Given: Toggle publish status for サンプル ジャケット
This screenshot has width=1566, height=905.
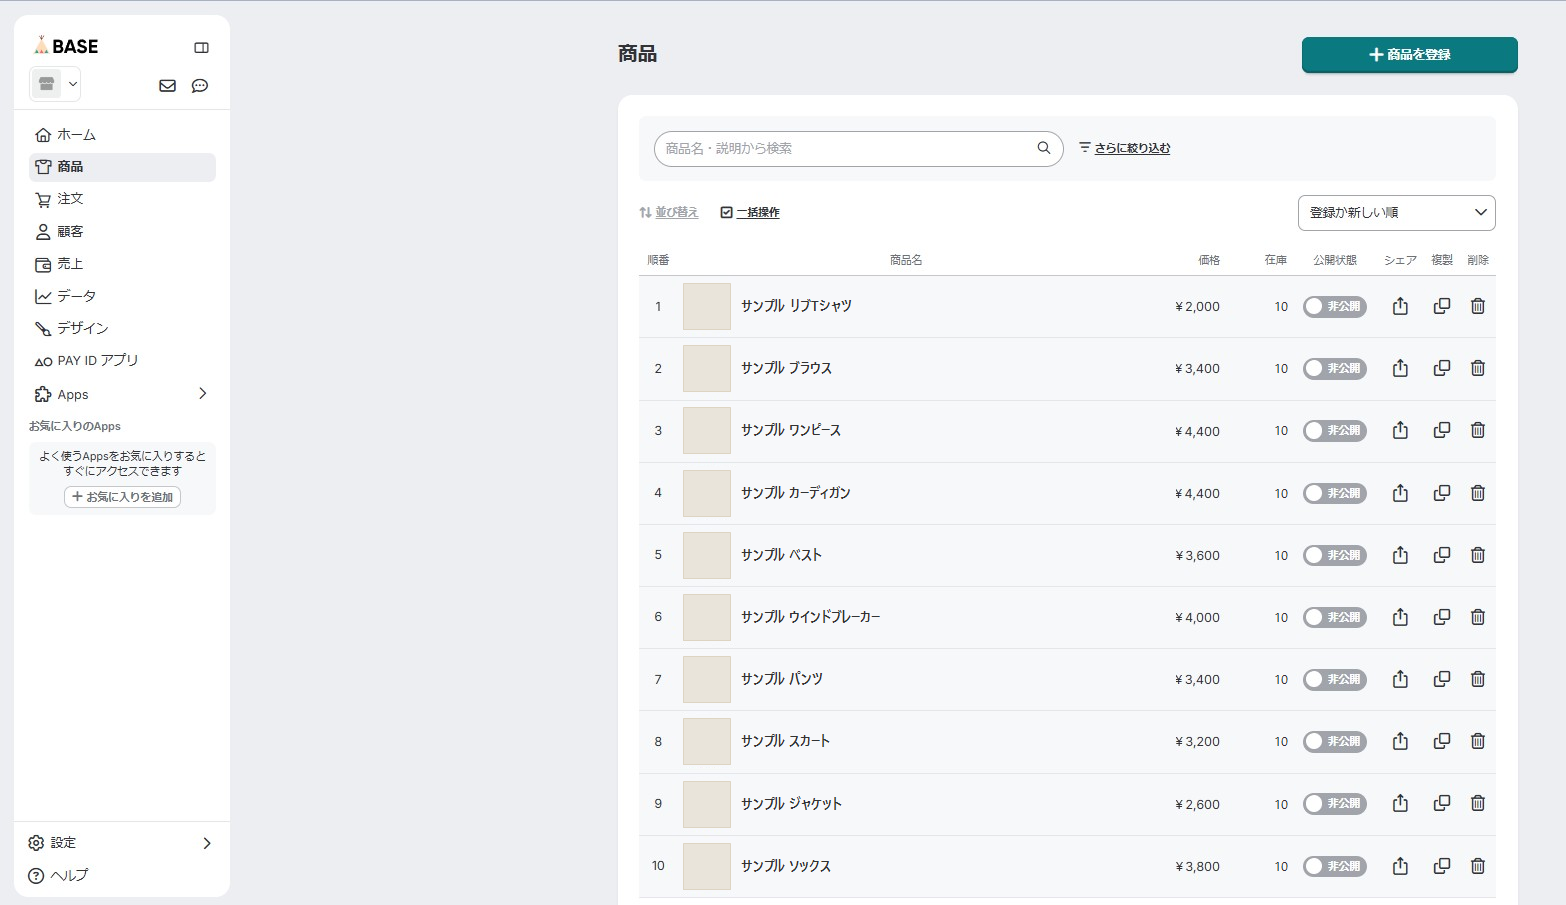Looking at the screenshot, I should [x=1334, y=803].
